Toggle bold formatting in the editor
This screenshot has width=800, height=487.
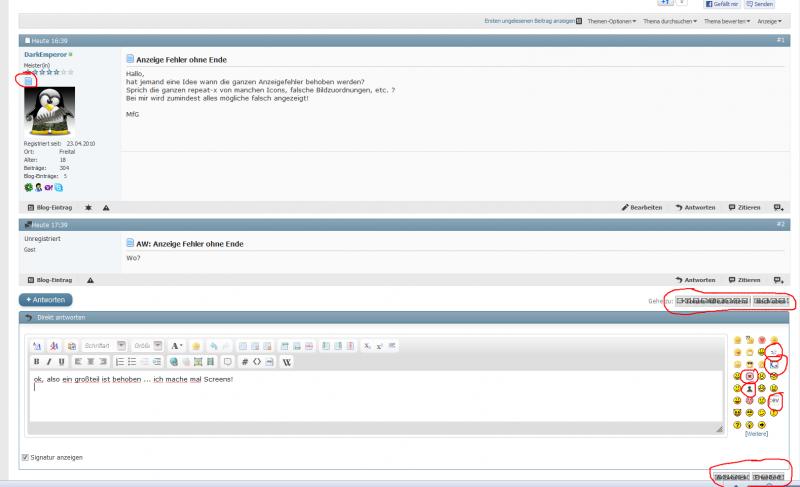click(x=36, y=361)
